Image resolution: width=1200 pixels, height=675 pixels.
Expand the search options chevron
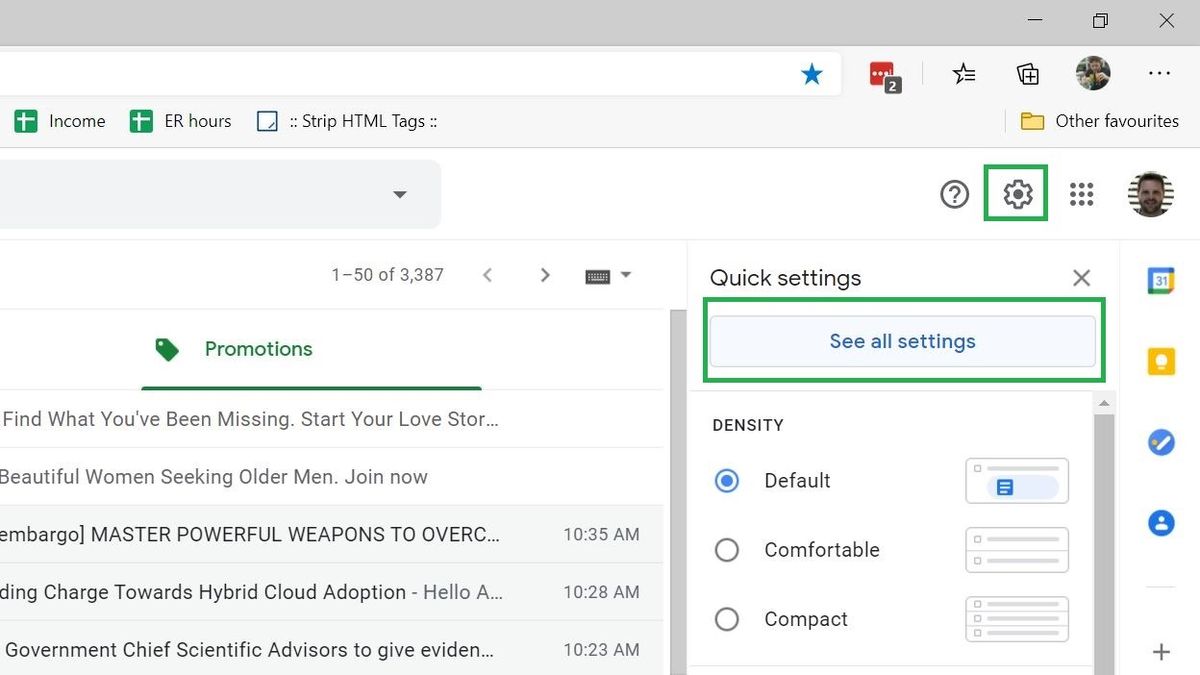click(399, 194)
